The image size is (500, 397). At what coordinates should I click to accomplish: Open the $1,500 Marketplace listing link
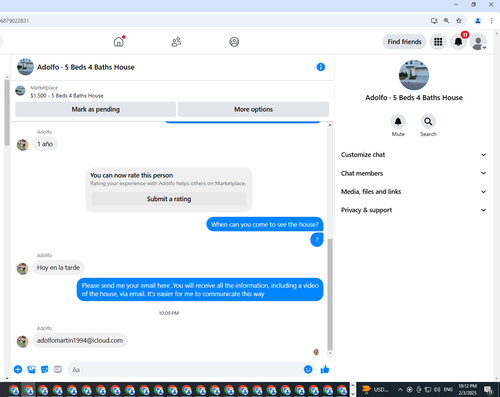[67, 96]
